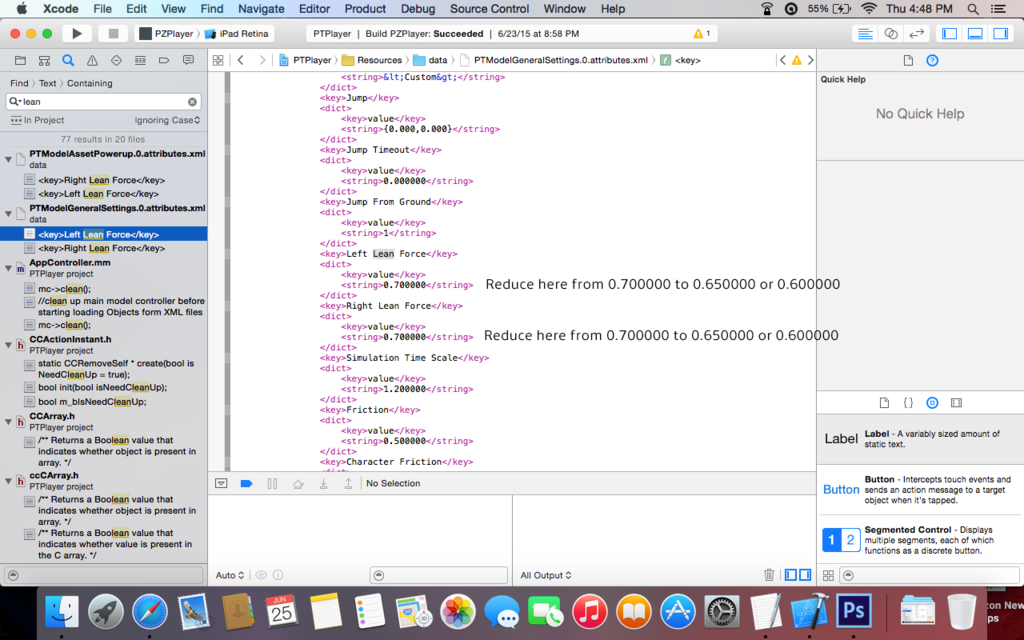Click the data folder in jump bar
Viewport: 1024px width, 640px height.
tap(430, 60)
